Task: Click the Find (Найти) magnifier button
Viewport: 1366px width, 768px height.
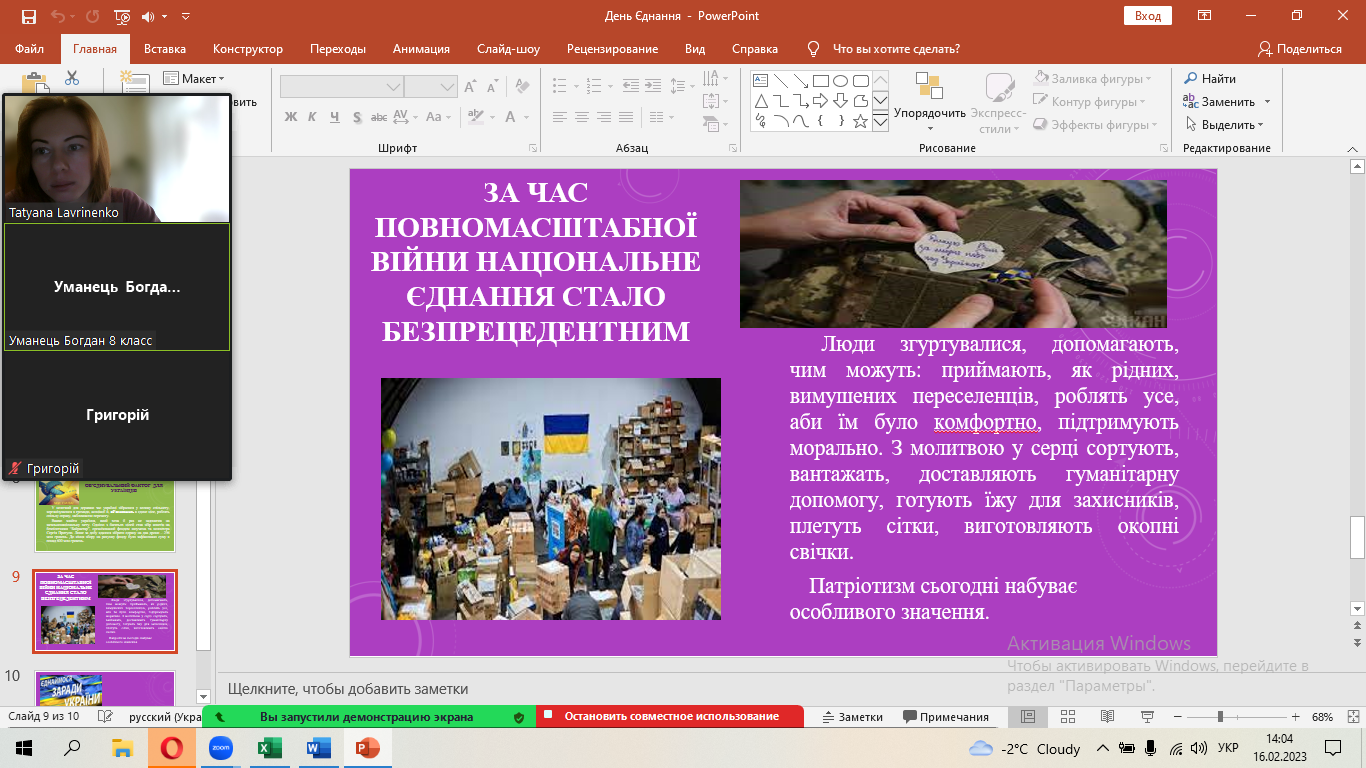Action: click(1210, 78)
